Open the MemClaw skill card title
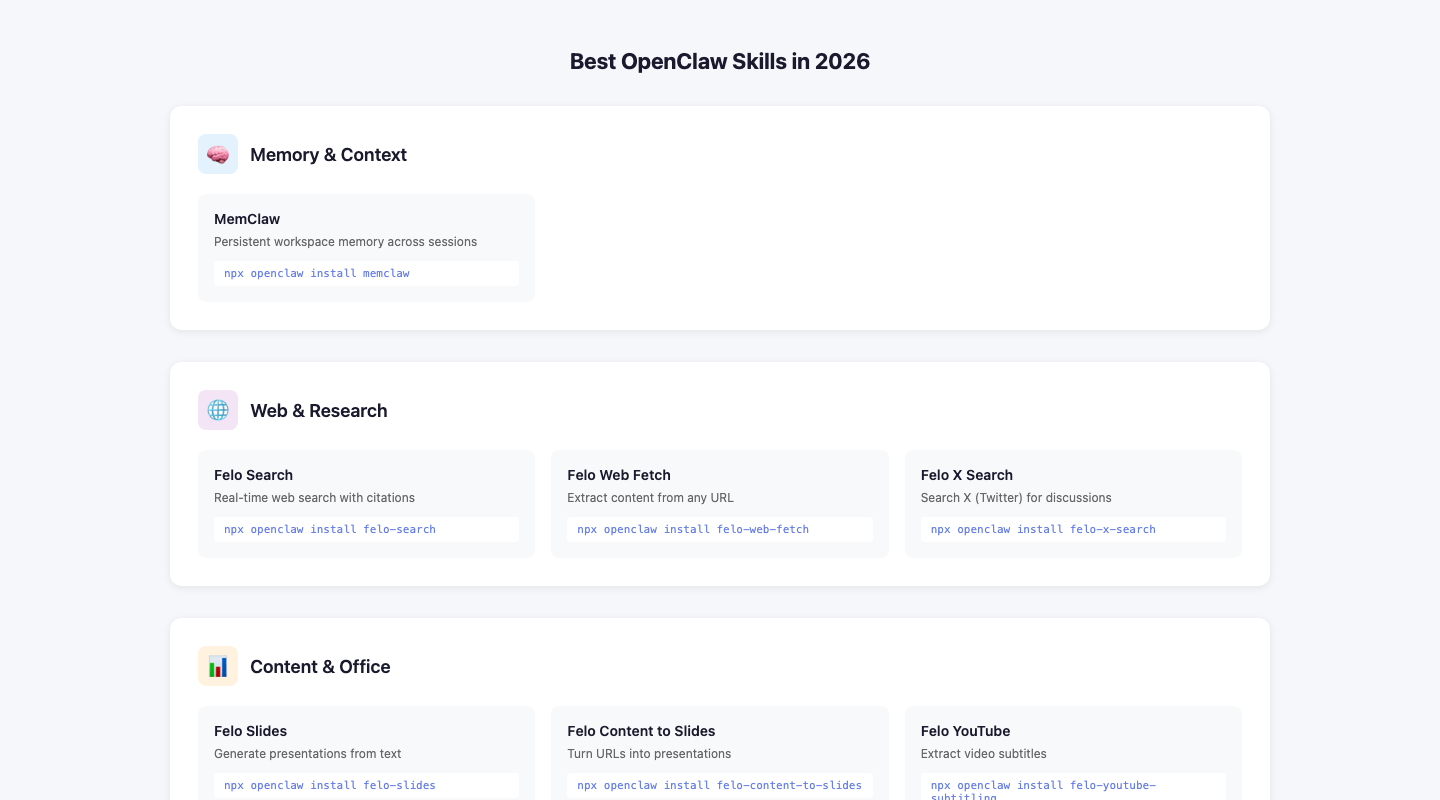Image resolution: width=1440 pixels, height=800 pixels. click(247, 219)
